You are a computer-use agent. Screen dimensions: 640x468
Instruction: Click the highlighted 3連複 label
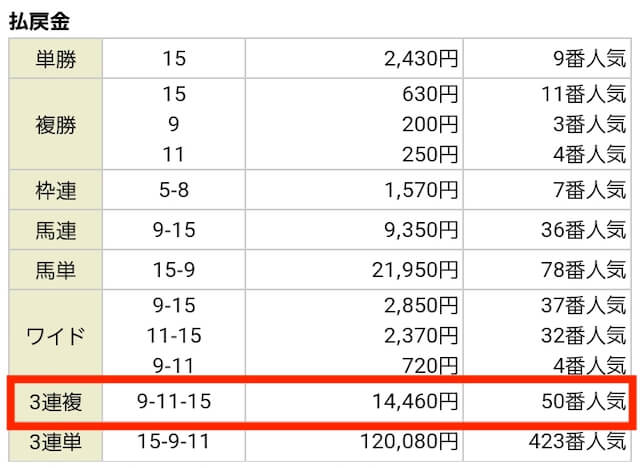point(56,401)
